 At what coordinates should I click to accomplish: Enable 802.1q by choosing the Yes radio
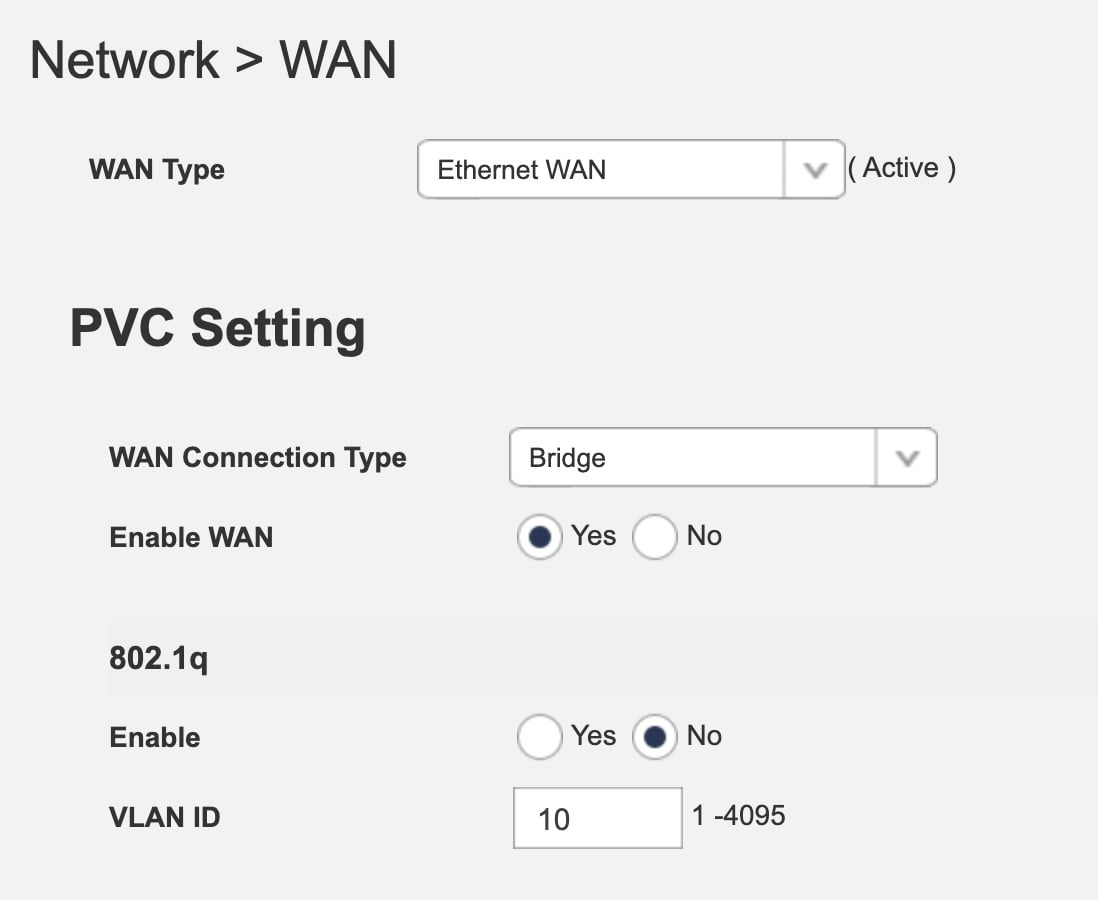click(x=539, y=738)
